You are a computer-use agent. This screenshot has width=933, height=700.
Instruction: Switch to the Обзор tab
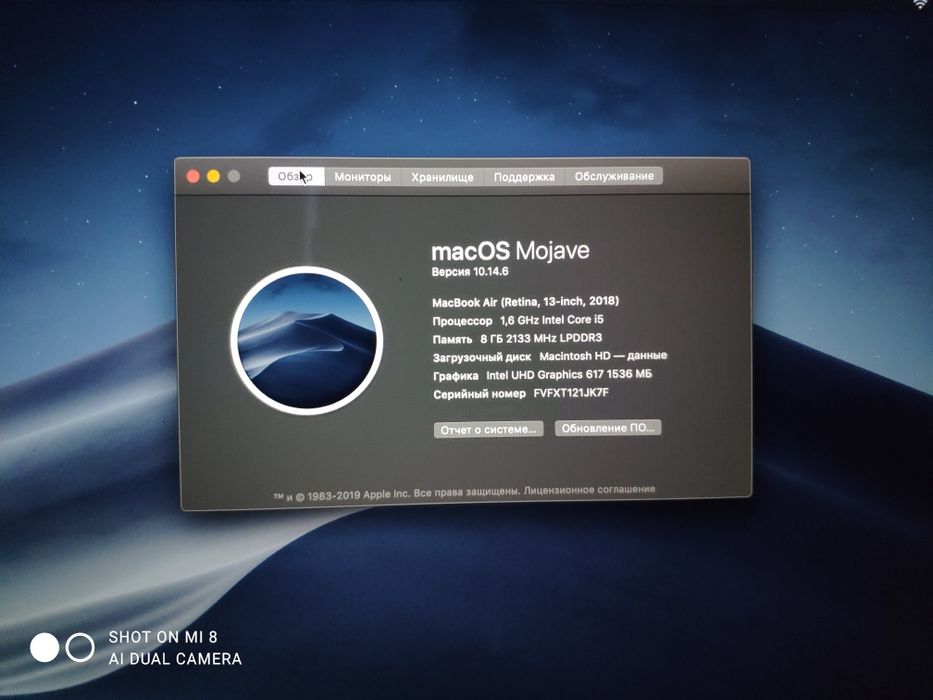coord(296,176)
